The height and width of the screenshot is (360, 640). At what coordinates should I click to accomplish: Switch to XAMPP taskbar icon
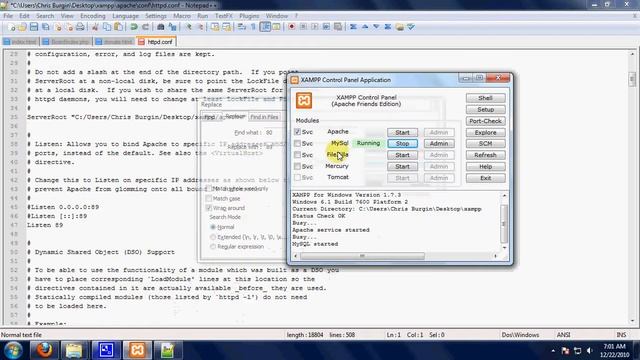[x=137, y=350]
